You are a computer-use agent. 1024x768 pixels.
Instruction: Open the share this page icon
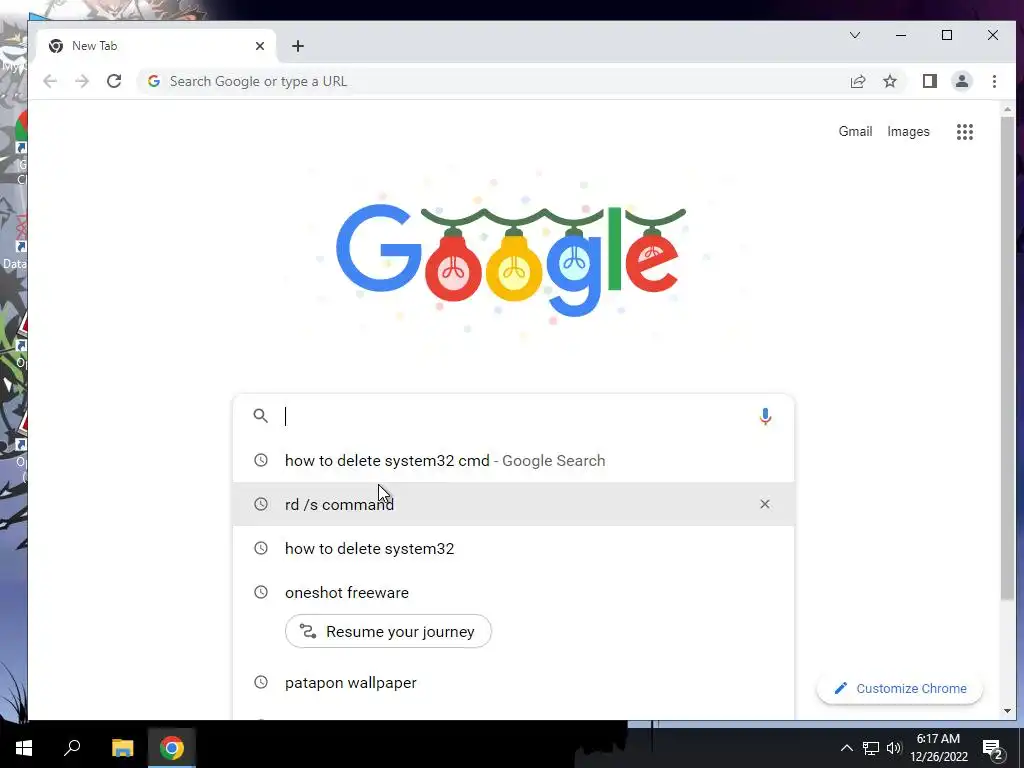pos(857,81)
